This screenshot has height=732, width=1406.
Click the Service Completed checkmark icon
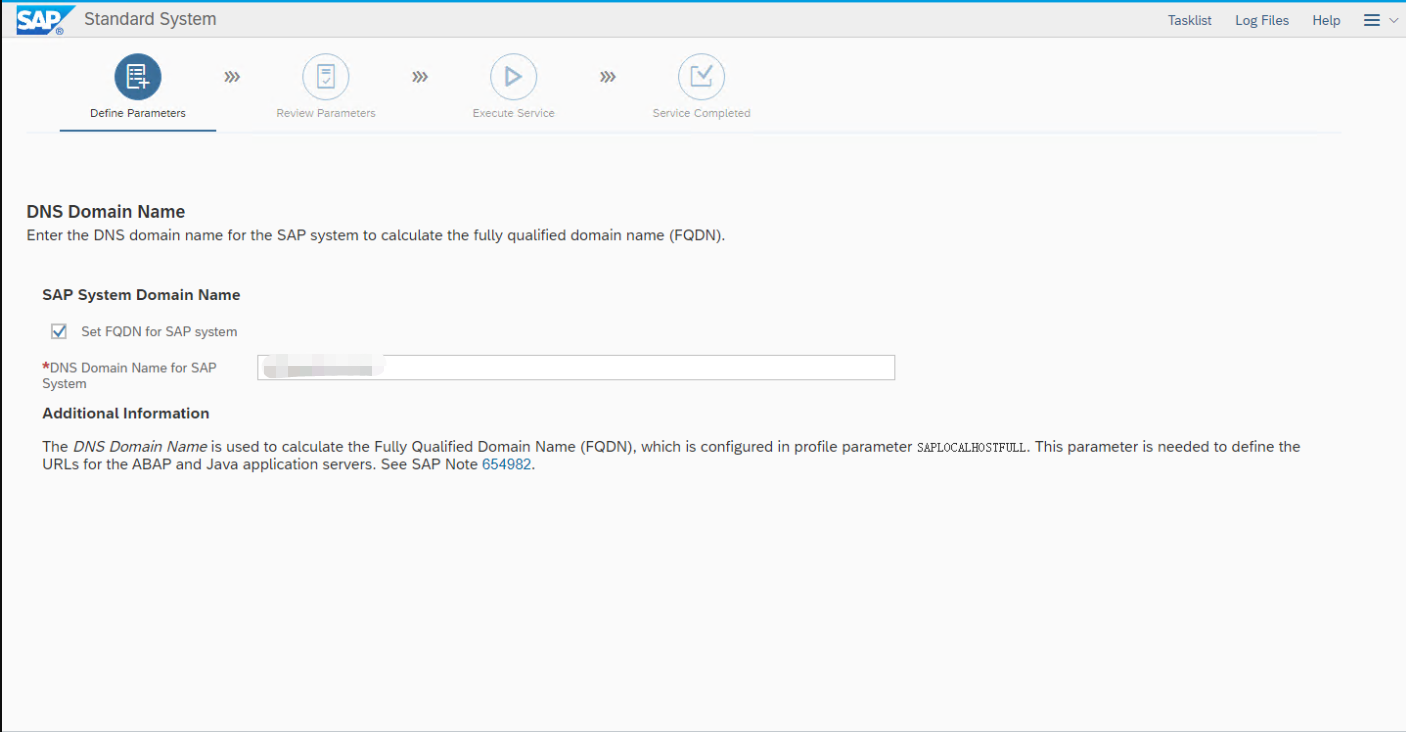(x=701, y=77)
